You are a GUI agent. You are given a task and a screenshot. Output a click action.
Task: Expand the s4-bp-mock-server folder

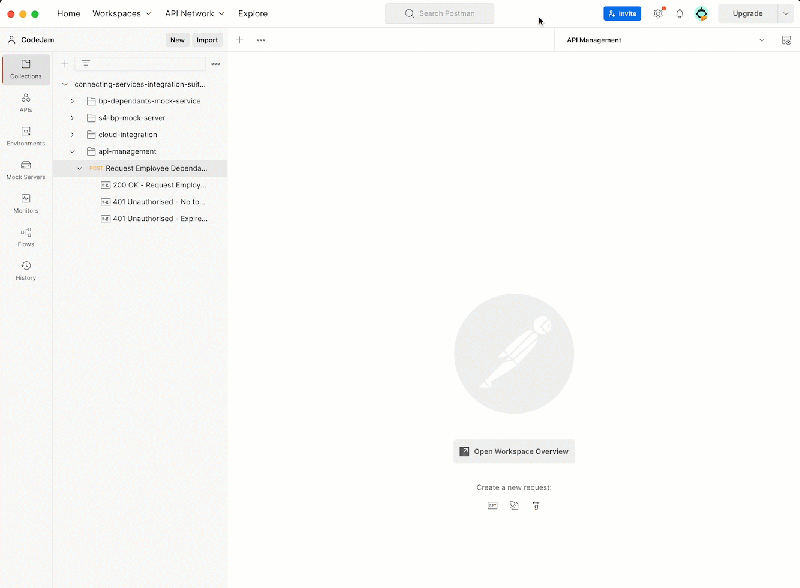[72, 118]
